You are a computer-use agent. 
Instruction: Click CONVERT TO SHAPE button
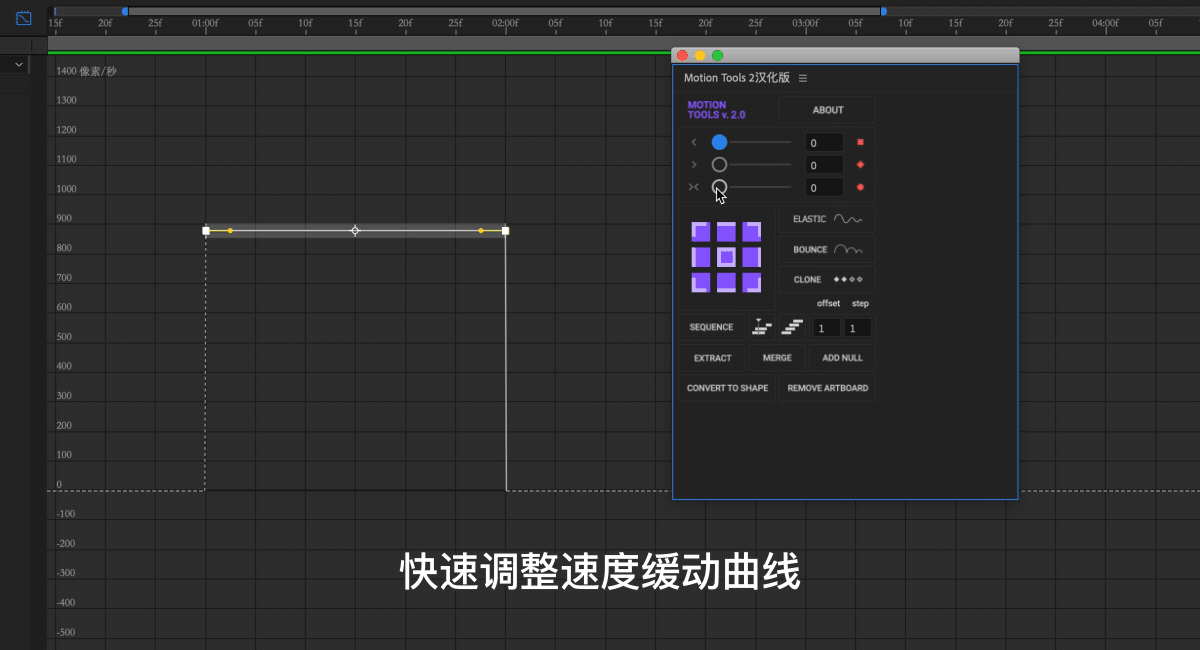pos(727,388)
